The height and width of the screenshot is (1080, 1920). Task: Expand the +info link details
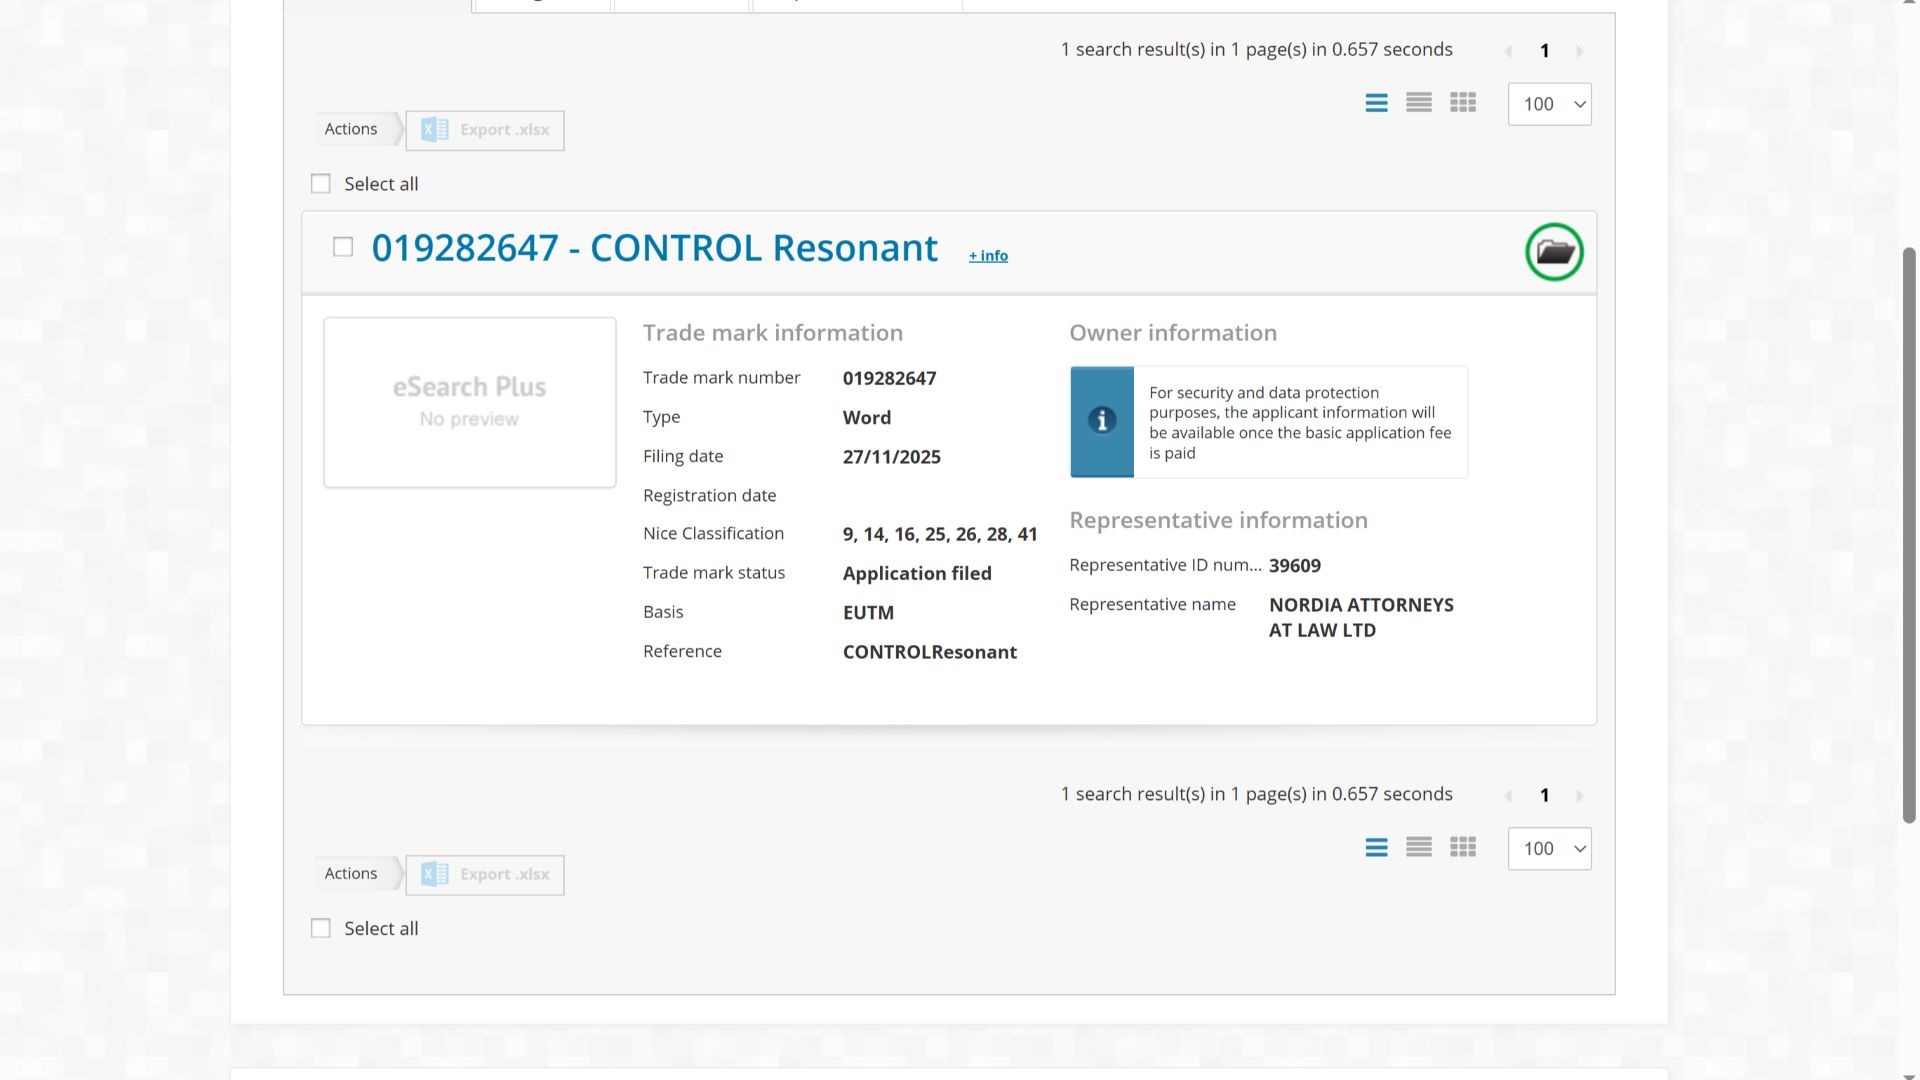[988, 256]
